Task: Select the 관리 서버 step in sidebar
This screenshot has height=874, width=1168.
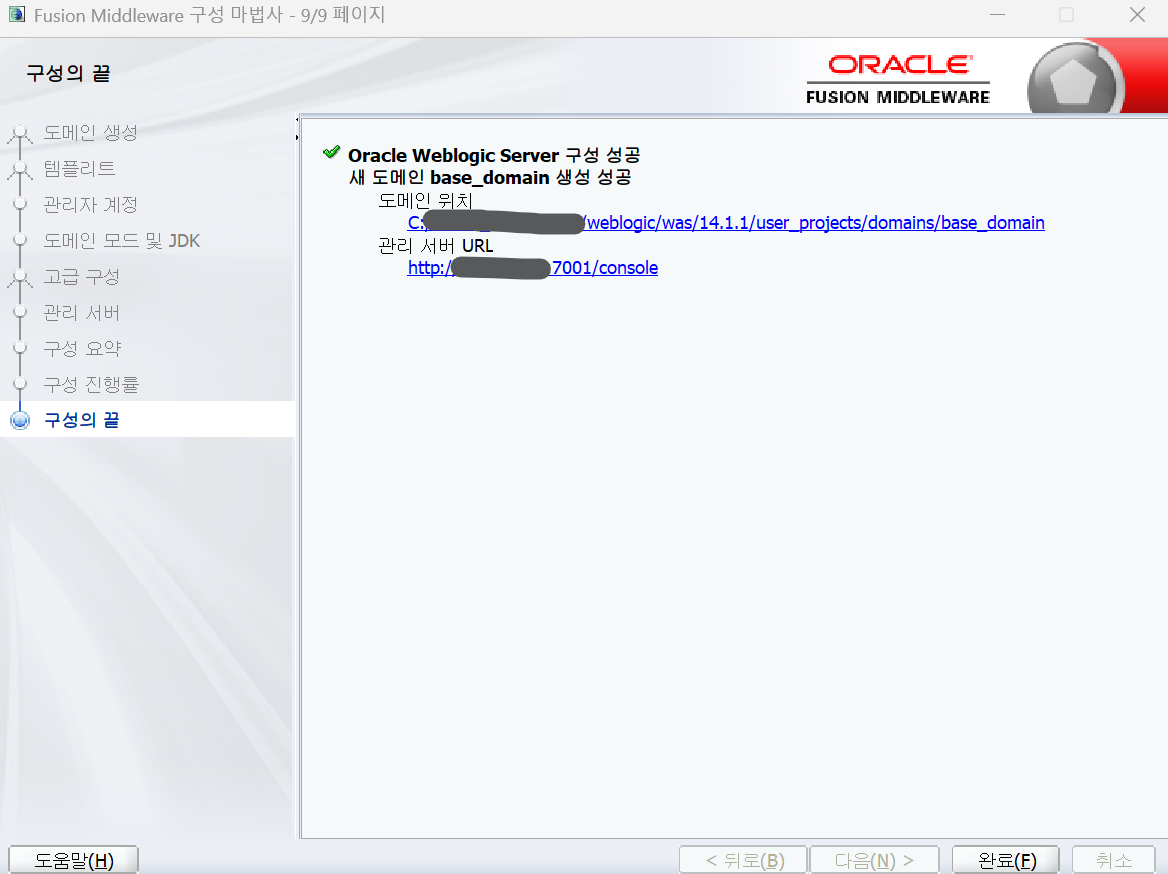Action: (81, 312)
